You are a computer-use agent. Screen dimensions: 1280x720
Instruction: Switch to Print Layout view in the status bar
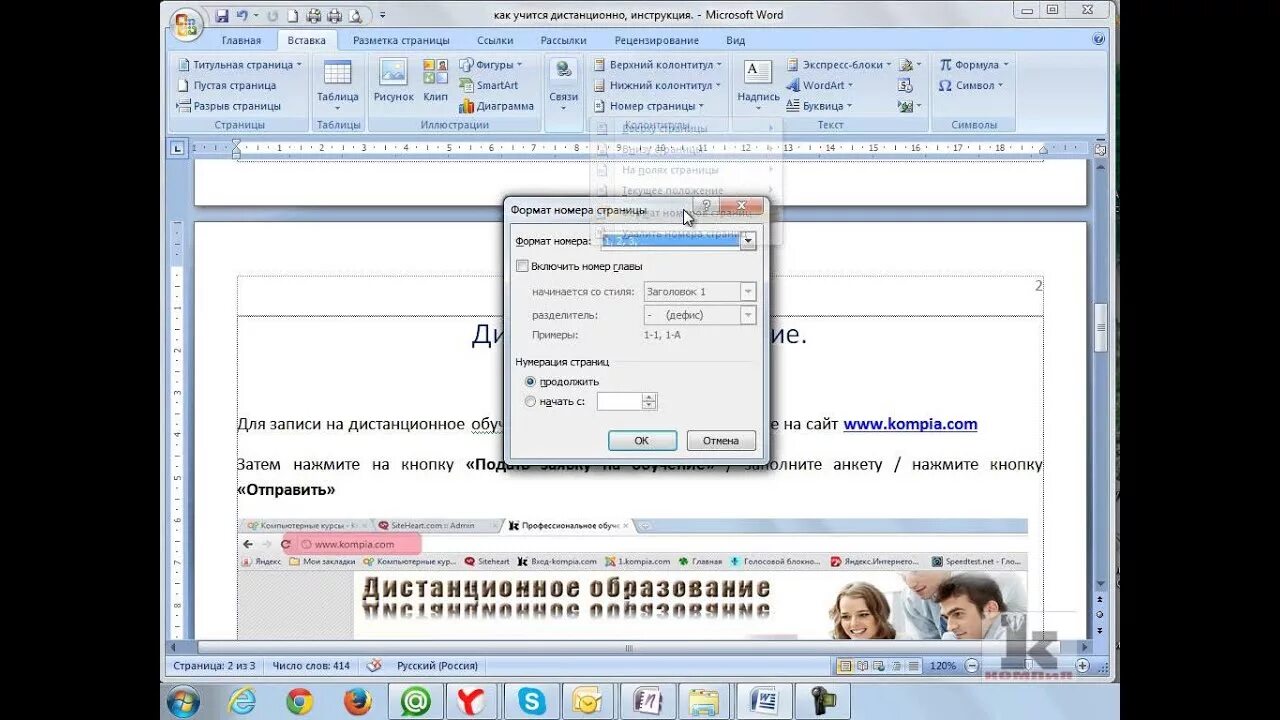click(846, 665)
